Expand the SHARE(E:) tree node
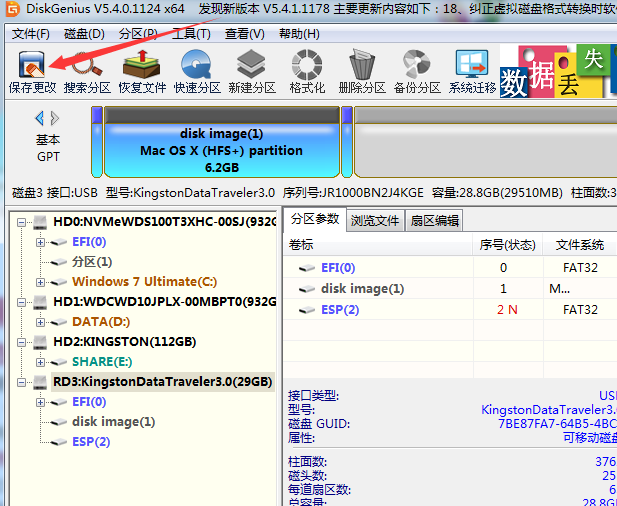Viewport: 617px width, 506px height. coord(40,362)
